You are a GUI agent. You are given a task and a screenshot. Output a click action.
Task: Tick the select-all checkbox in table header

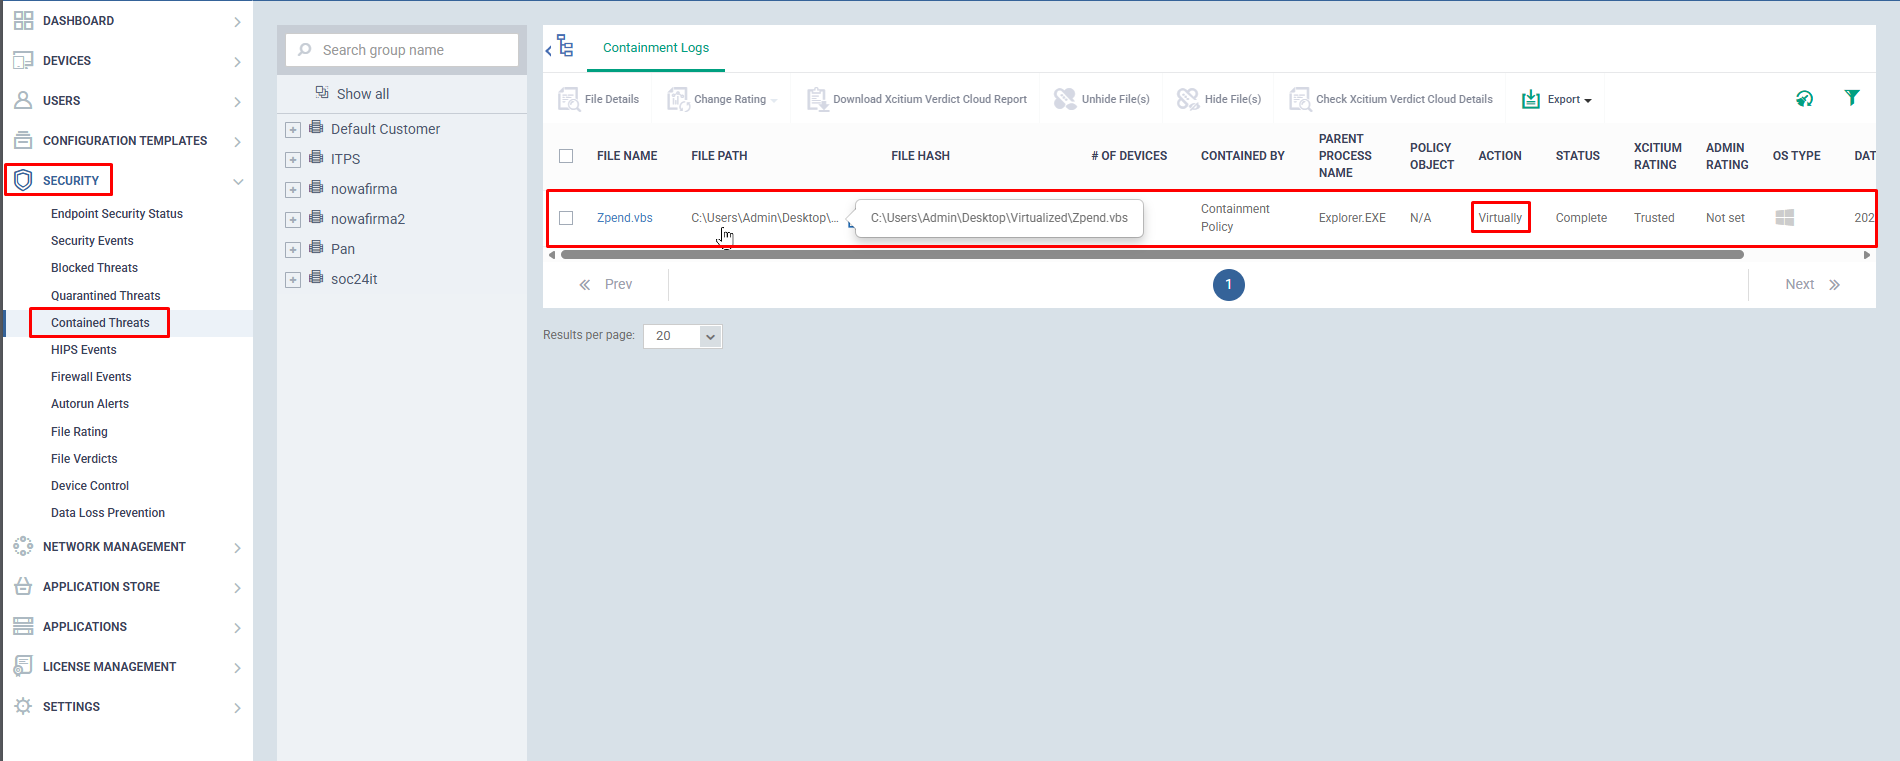pyautogui.click(x=566, y=156)
